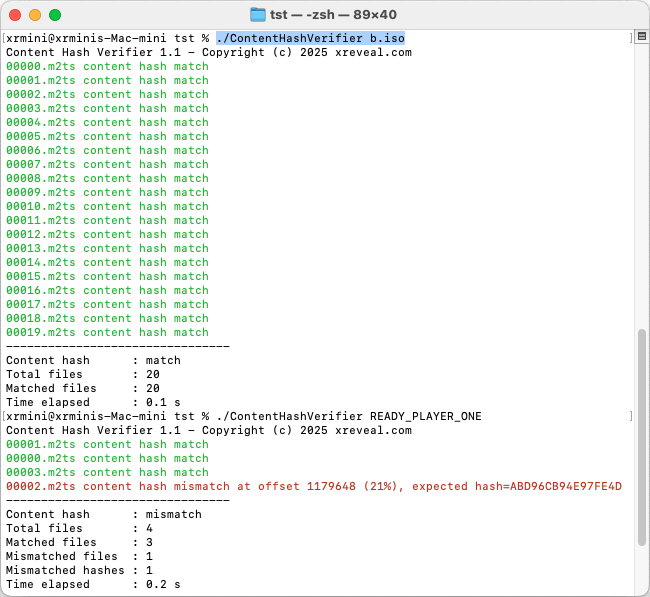This screenshot has width=650, height=597.
Task: Minimize the Terminal window with yellow button
Action: (35, 15)
